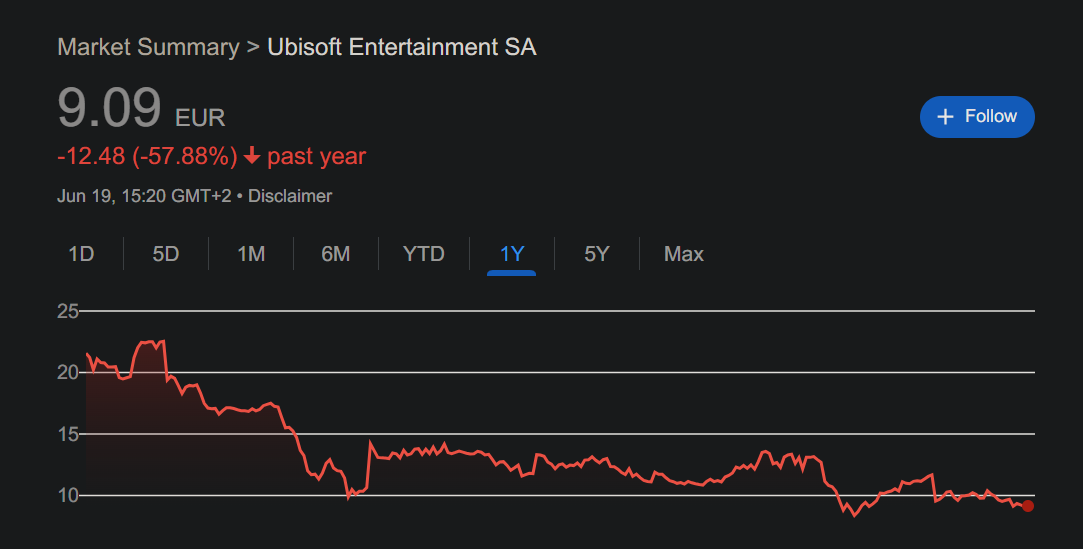
Task: Show the Max range chart
Action: 684,254
